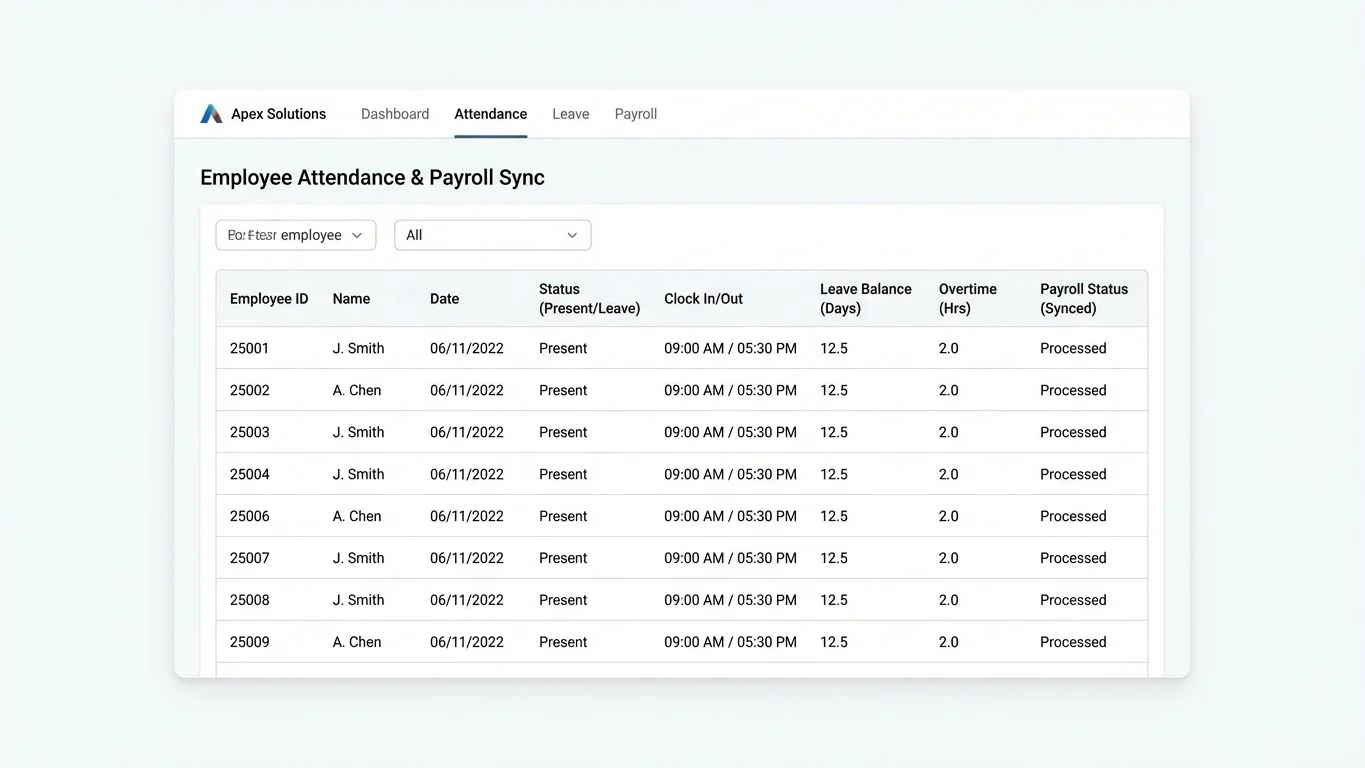Click the Overtime (Hrs) column header
The image size is (1365, 768).
tap(967, 298)
